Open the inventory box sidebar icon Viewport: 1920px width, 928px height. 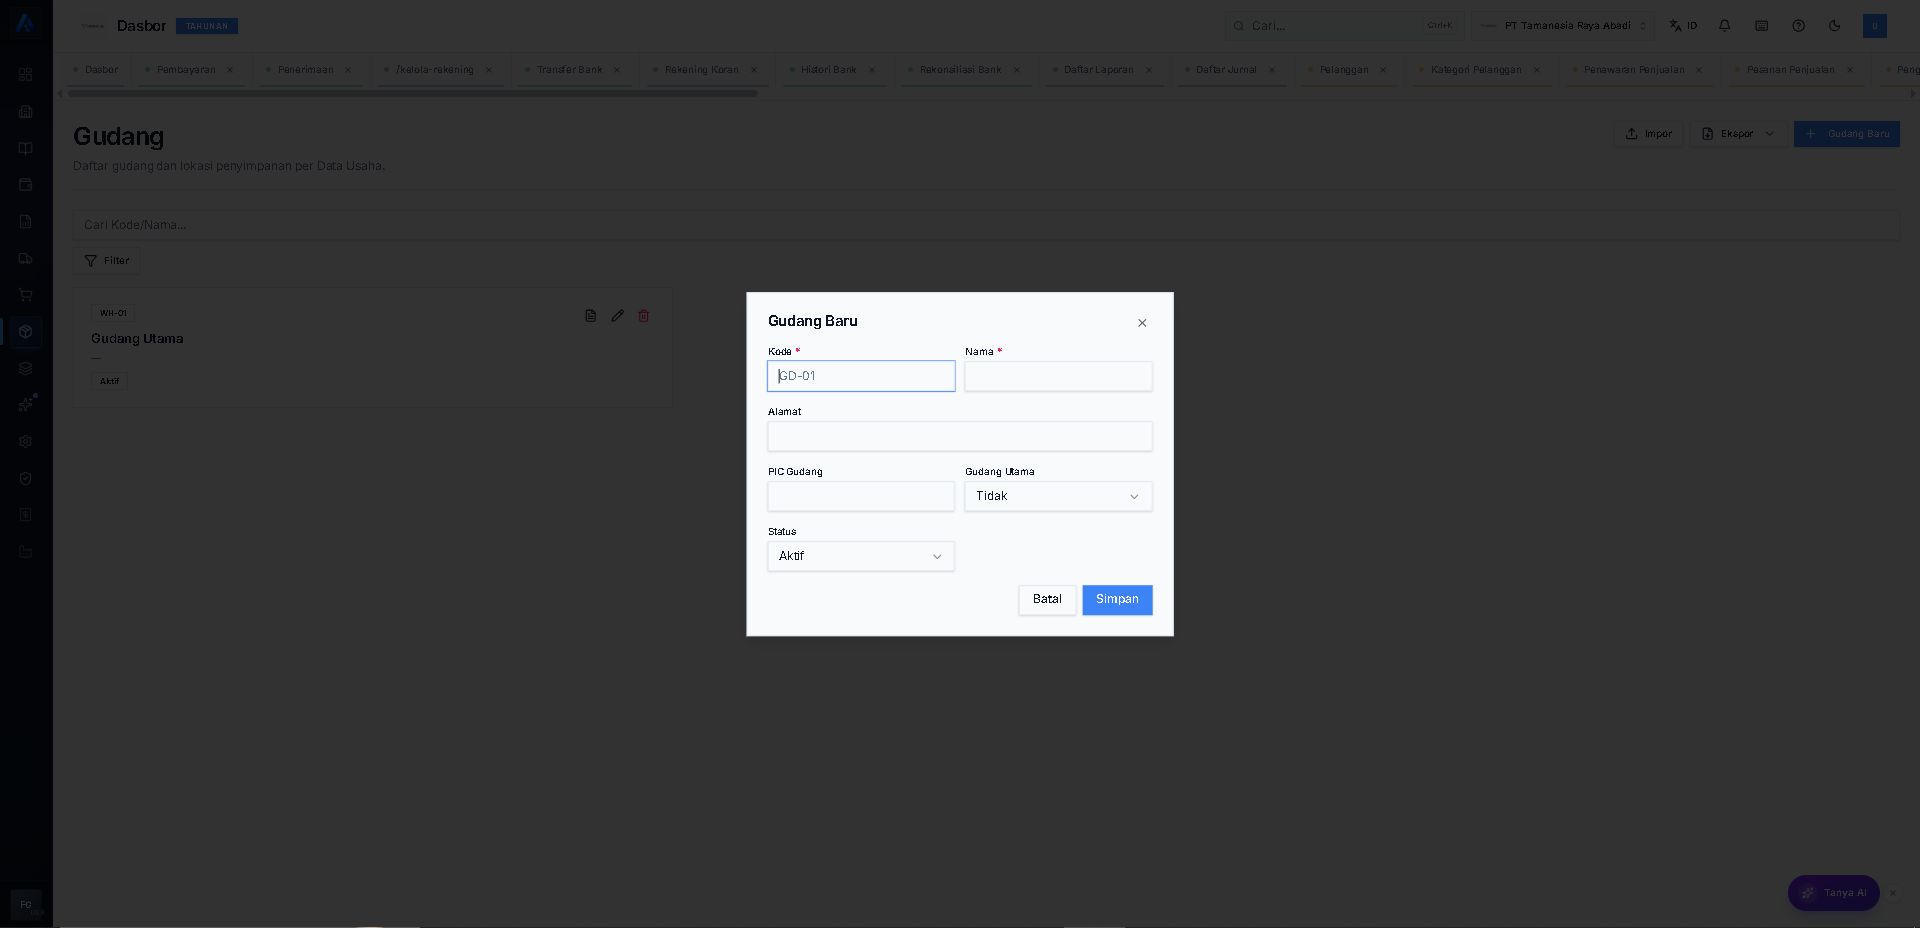pyautogui.click(x=26, y=331)
